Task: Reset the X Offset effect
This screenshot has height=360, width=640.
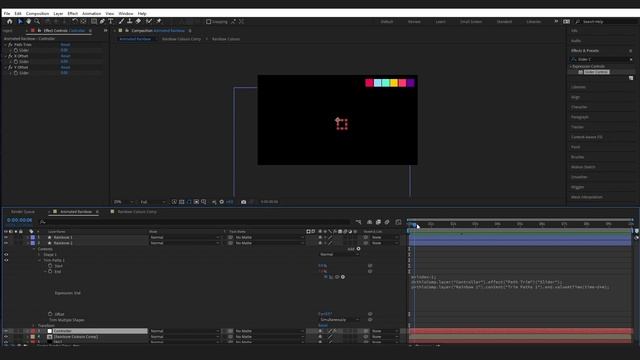Action: pos(65,56)
